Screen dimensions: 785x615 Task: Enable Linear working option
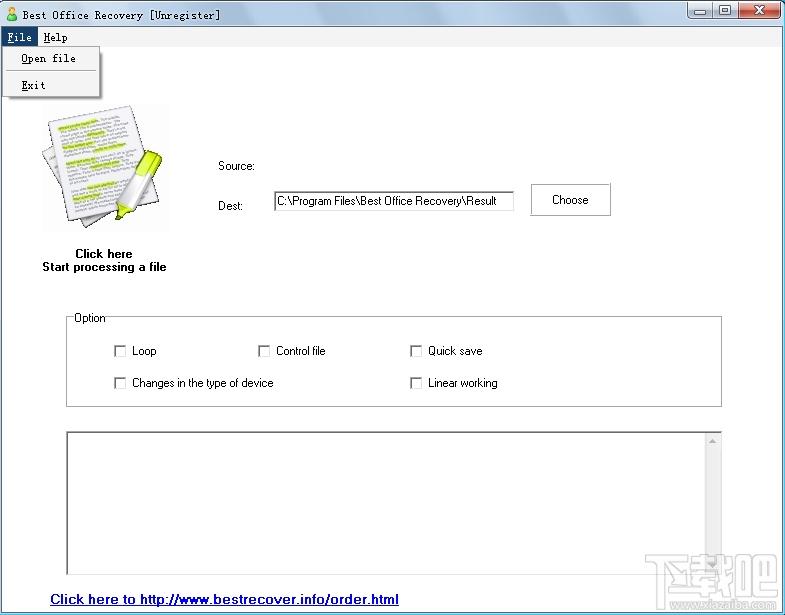click(416, 383)
